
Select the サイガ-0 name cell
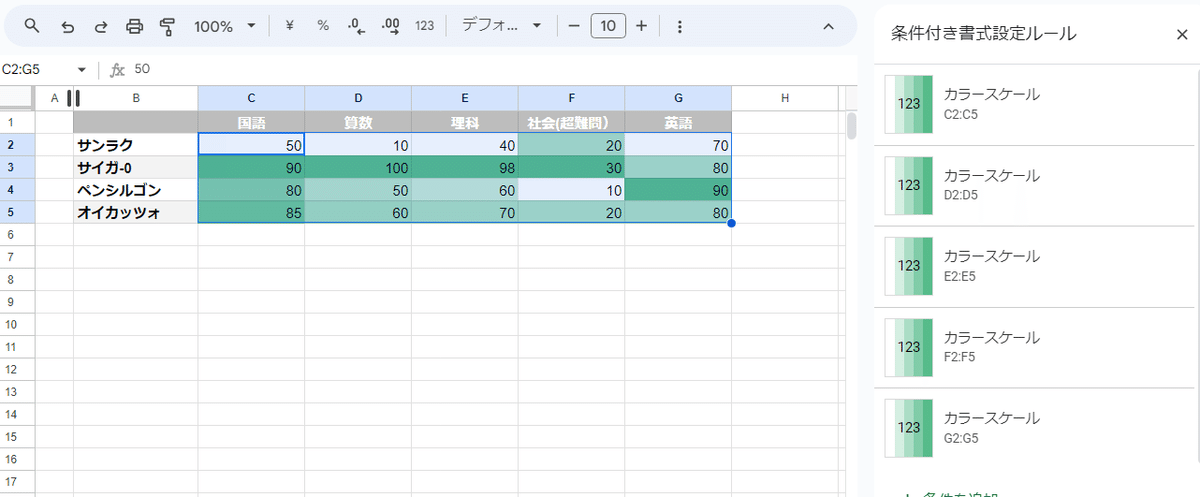pos(135,167)
